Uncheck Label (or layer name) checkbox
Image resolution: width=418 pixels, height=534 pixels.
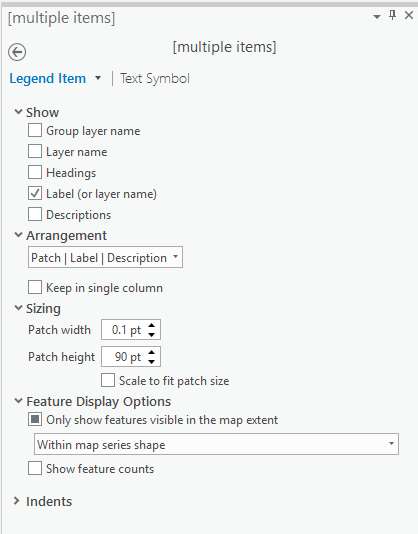point(35,193)
